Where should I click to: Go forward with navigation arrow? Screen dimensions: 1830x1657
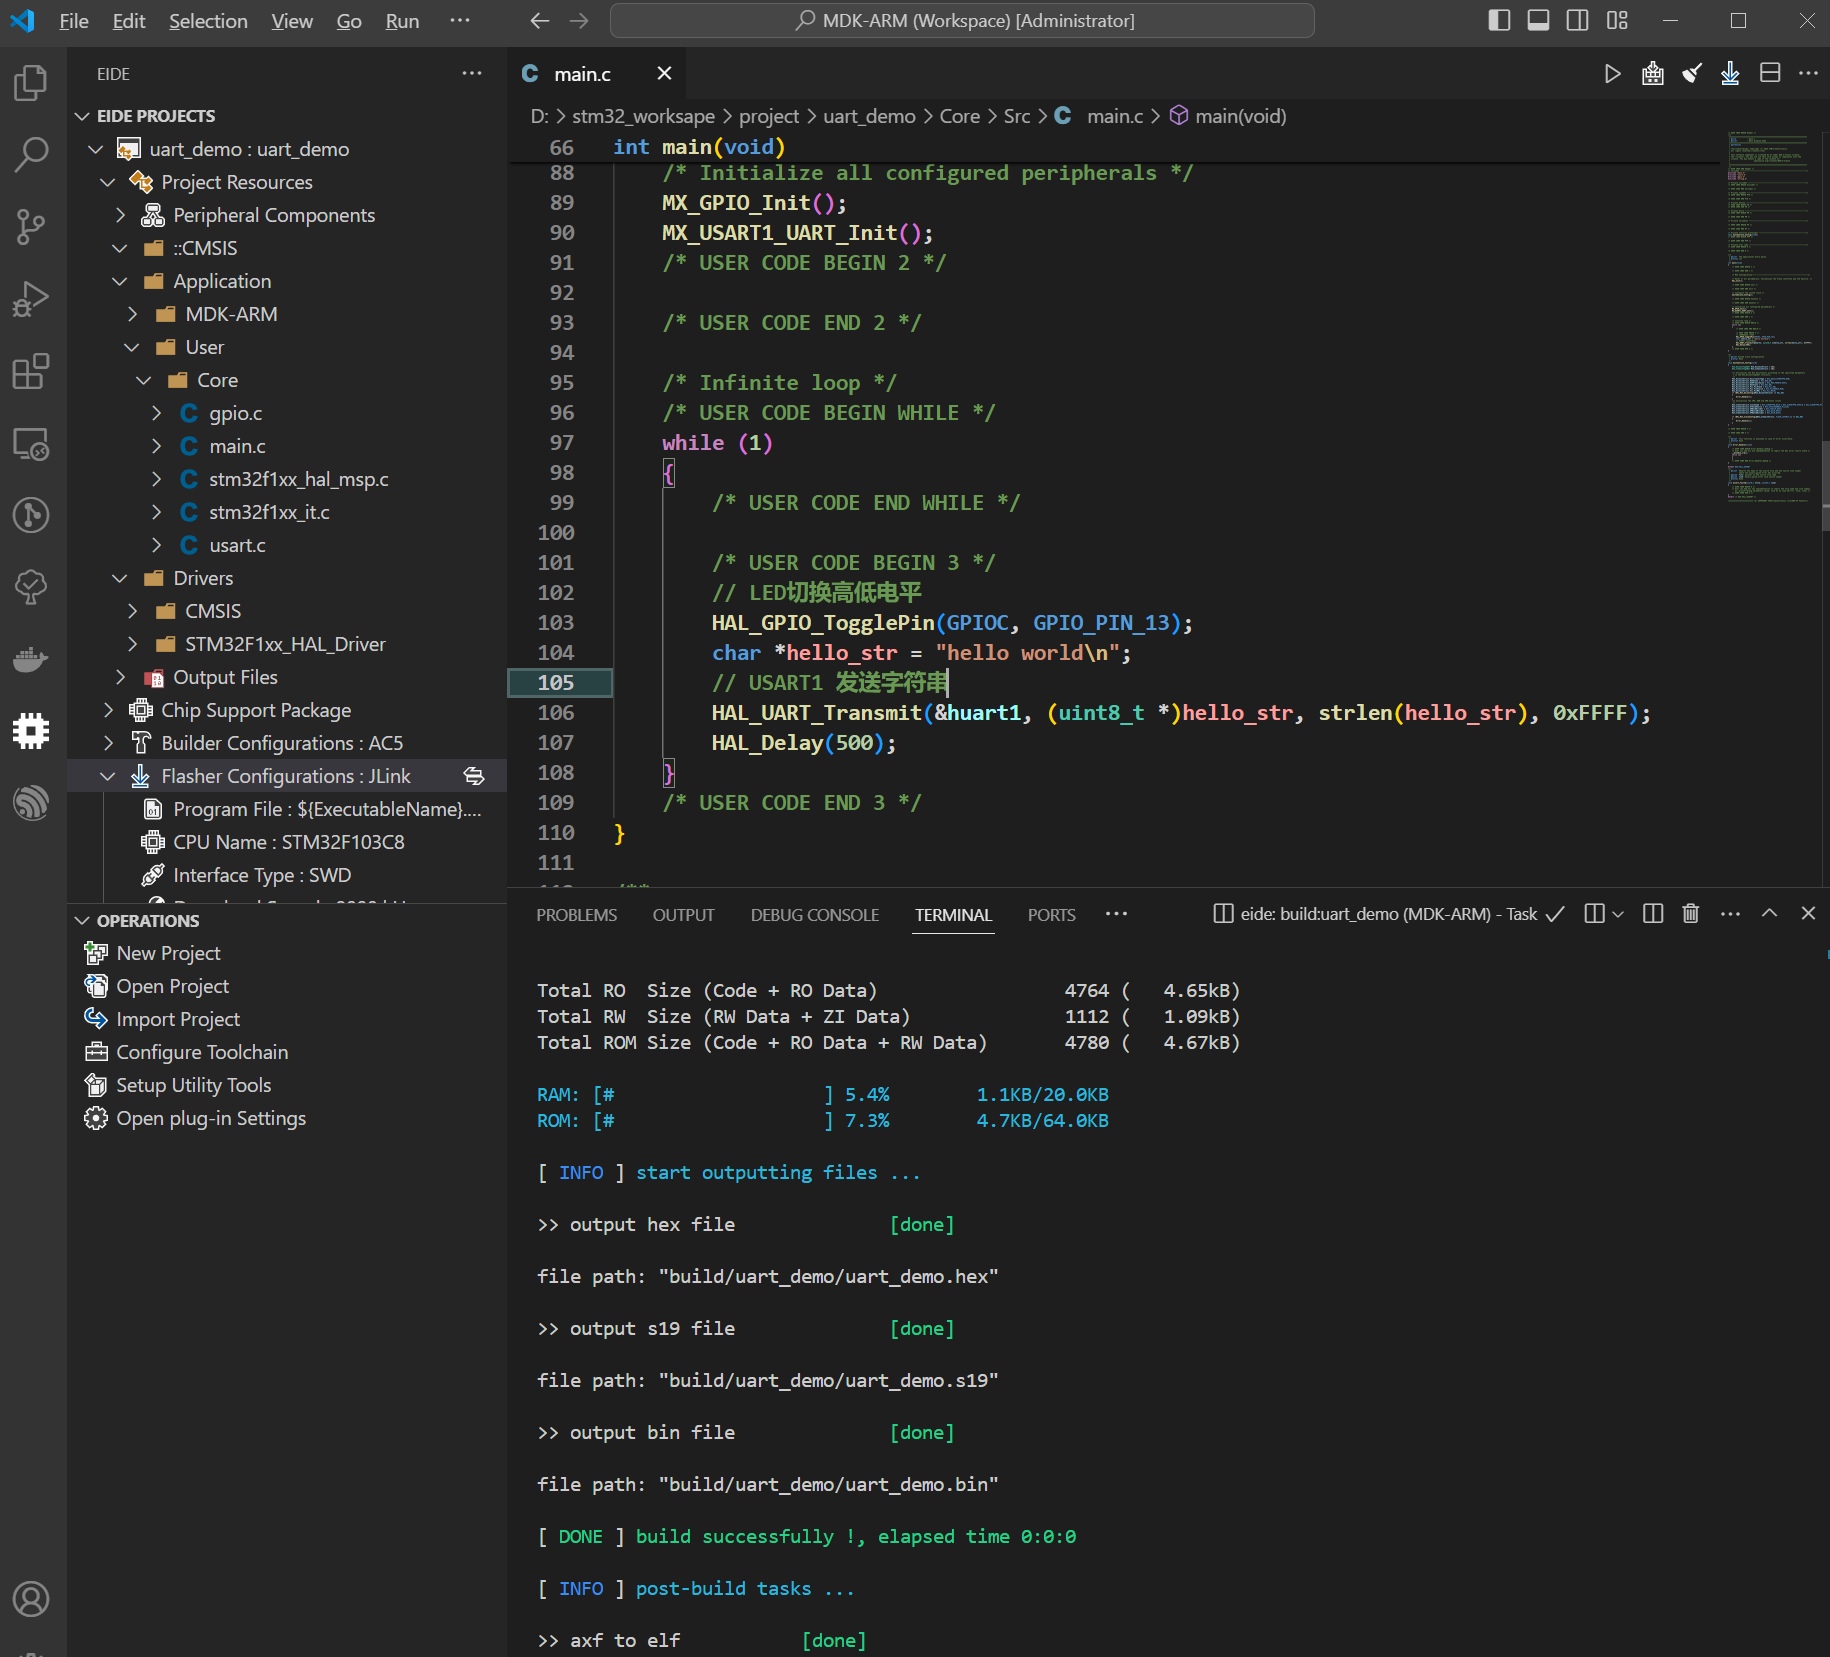tap(579, 21)
